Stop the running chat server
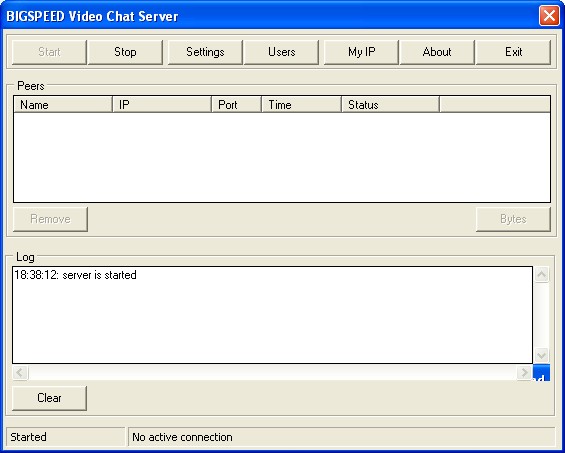Image resolution: width=565 pixels, height=453 pixels. click(x=125, y=52)
